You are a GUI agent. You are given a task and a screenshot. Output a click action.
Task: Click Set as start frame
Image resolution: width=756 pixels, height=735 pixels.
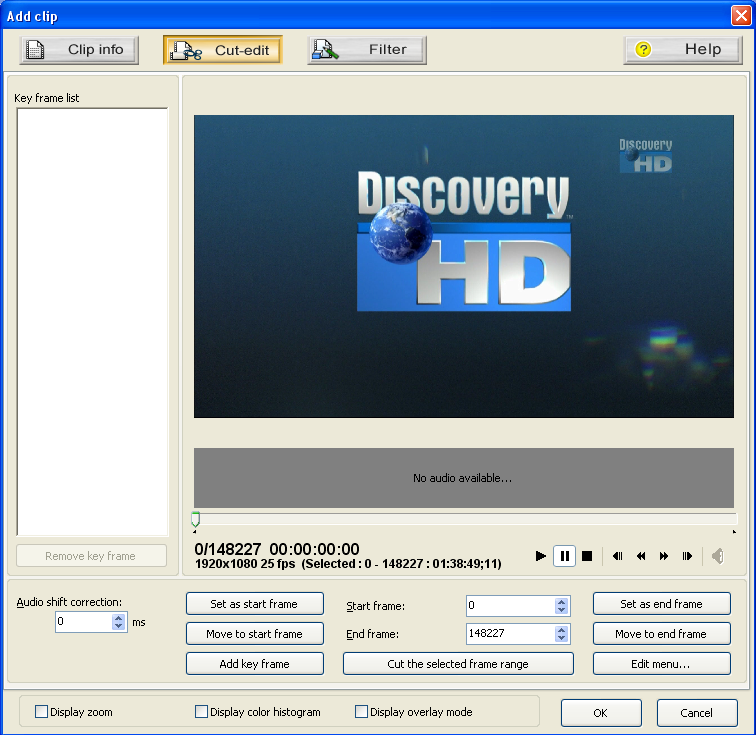pos(255,604)
